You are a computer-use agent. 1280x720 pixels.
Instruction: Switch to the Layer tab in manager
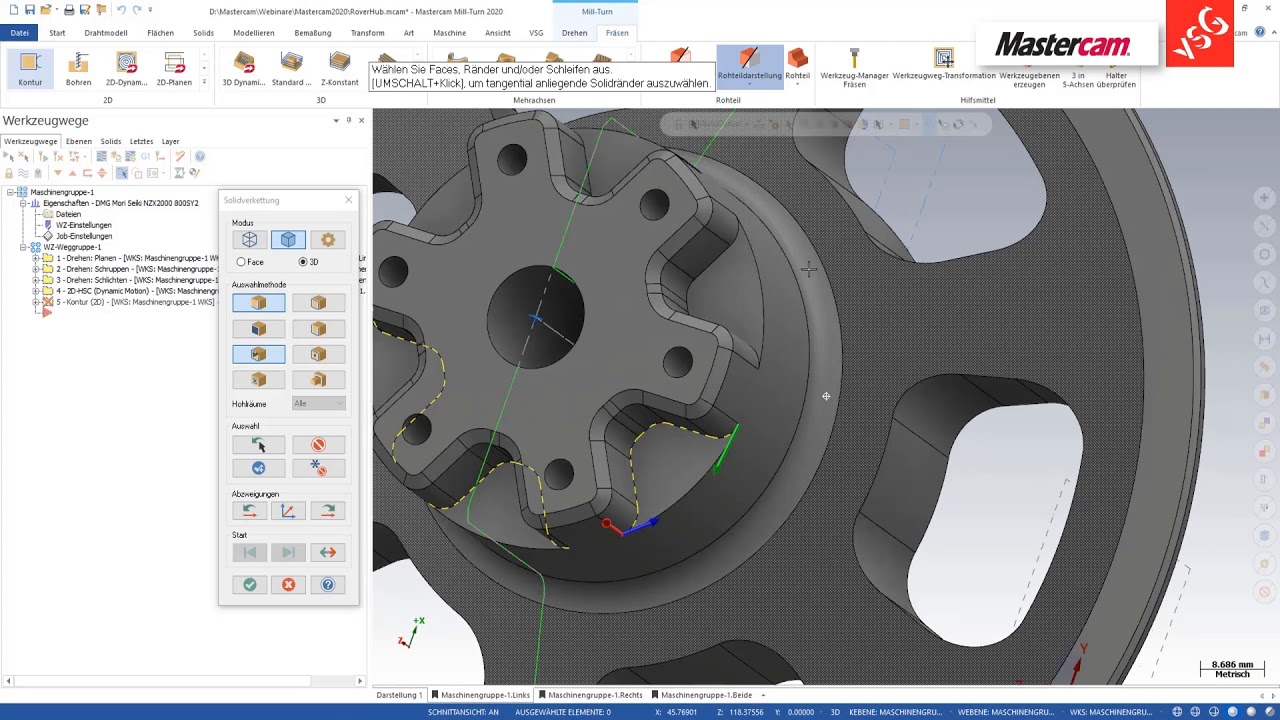(x=171, y=141)
